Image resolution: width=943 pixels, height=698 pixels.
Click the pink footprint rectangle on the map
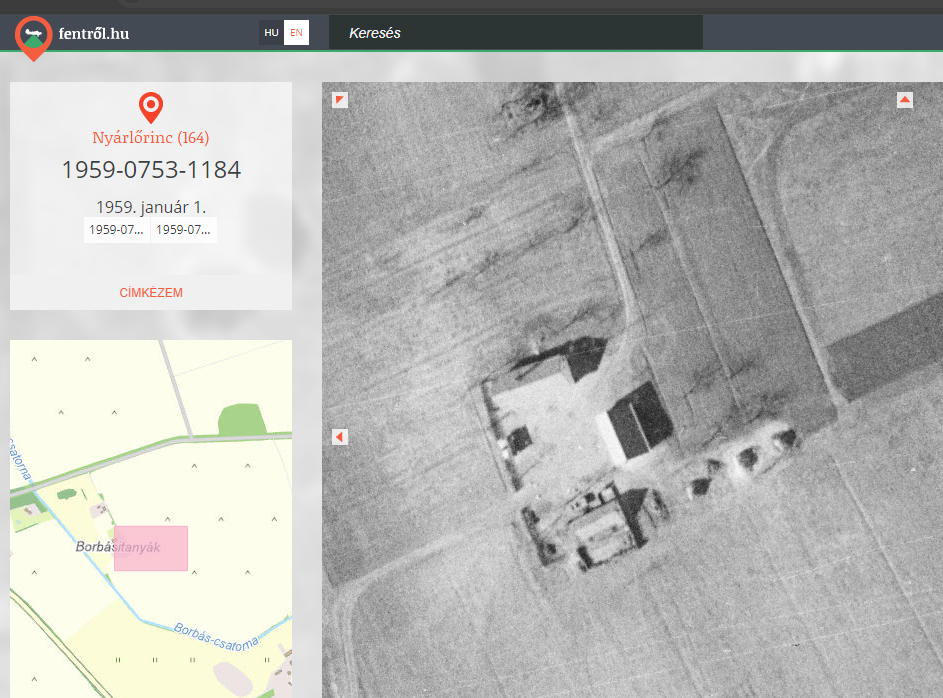151,548
